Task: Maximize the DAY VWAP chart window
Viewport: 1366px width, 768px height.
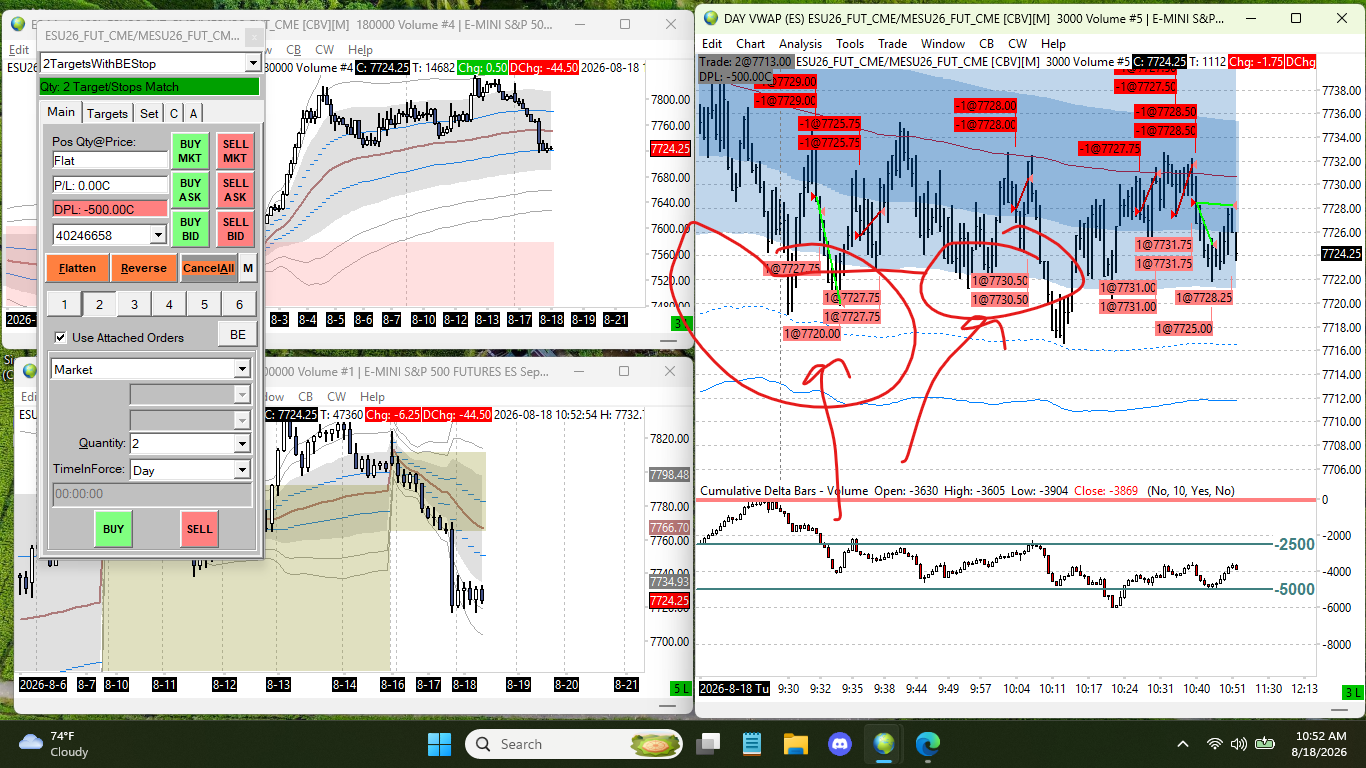Action: (1296, 18)
